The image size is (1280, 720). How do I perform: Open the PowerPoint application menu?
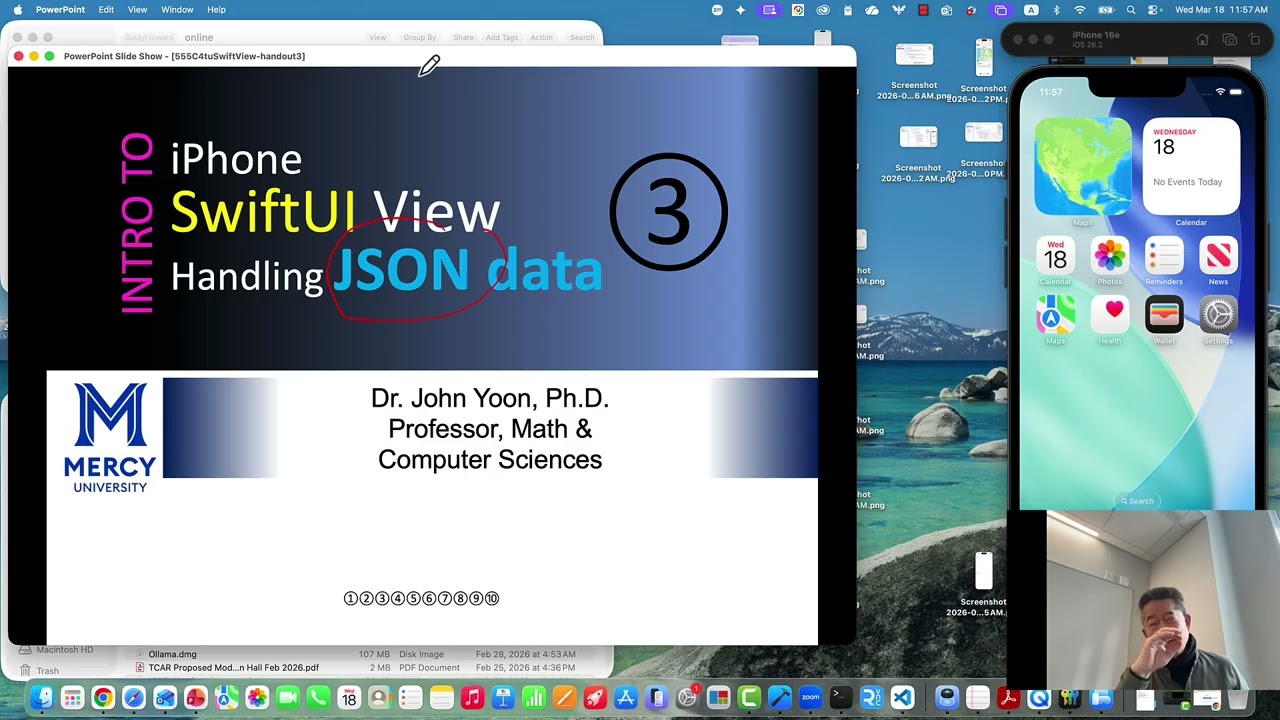pos(60,9)
